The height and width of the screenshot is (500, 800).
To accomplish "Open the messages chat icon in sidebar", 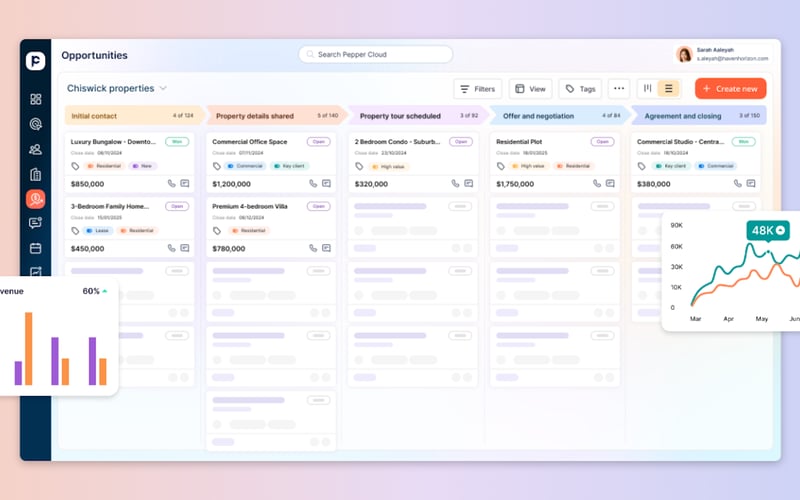I will click(36, 223).
